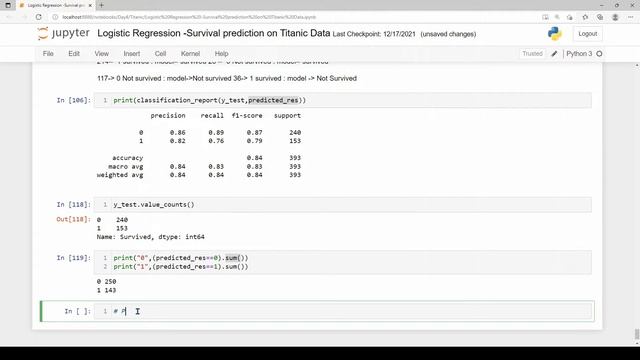Screen dimensions: 640x360
Task: Open a new browser tab with plus
Action: [101, 5]
